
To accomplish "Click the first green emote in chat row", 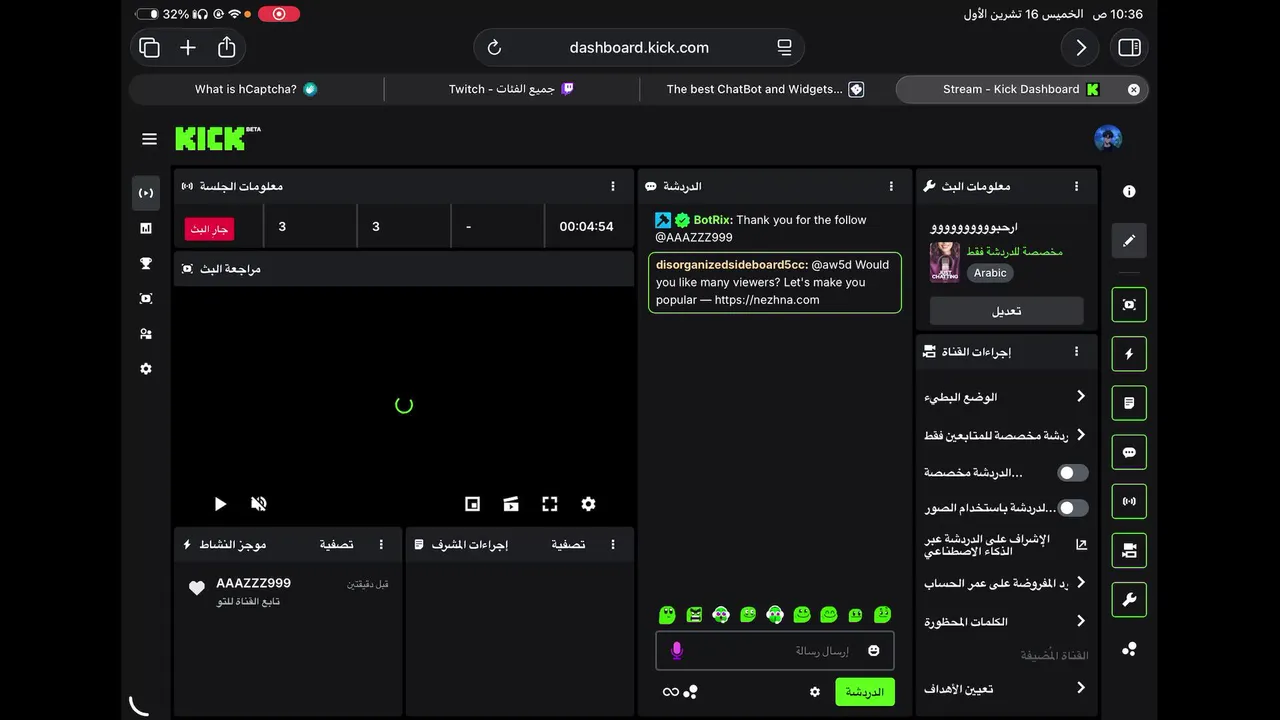I will [x=667, y=614].
